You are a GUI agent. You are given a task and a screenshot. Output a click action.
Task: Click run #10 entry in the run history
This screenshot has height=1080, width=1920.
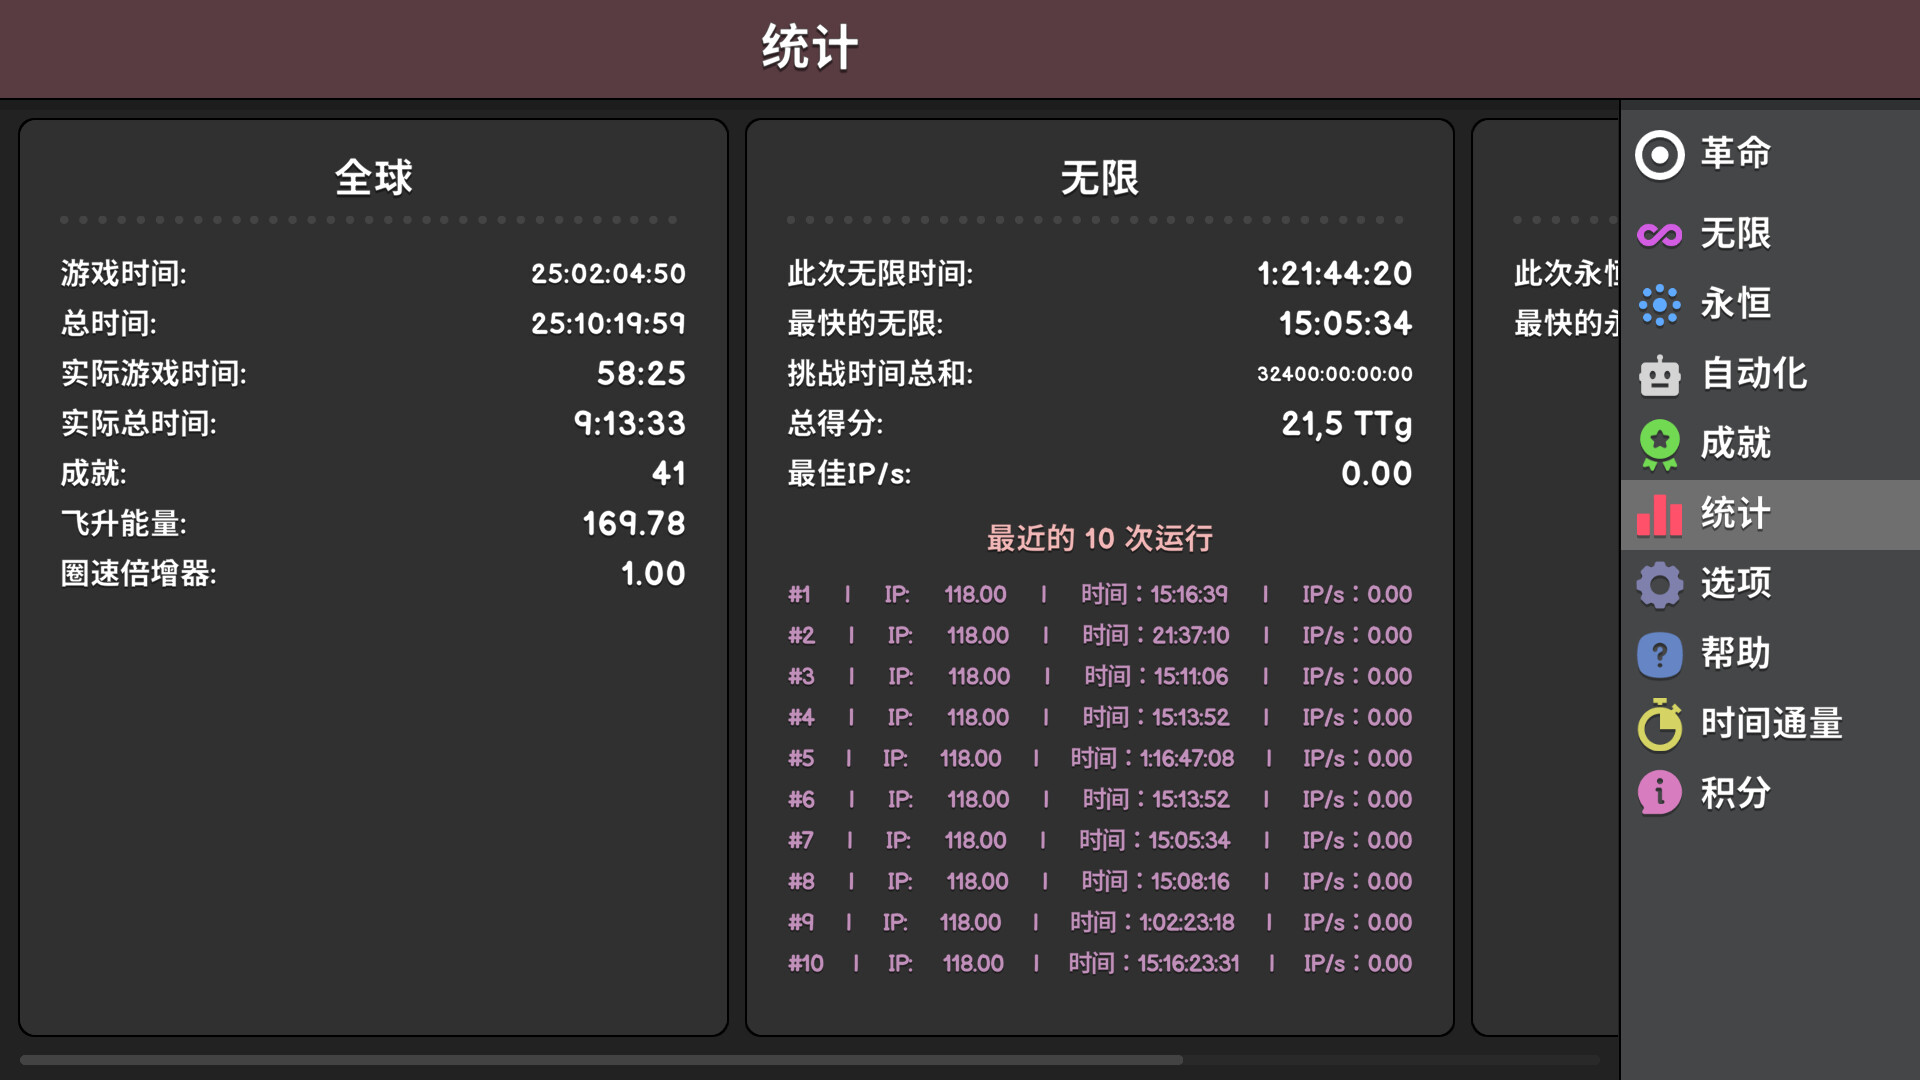(x=1100, y=963)
